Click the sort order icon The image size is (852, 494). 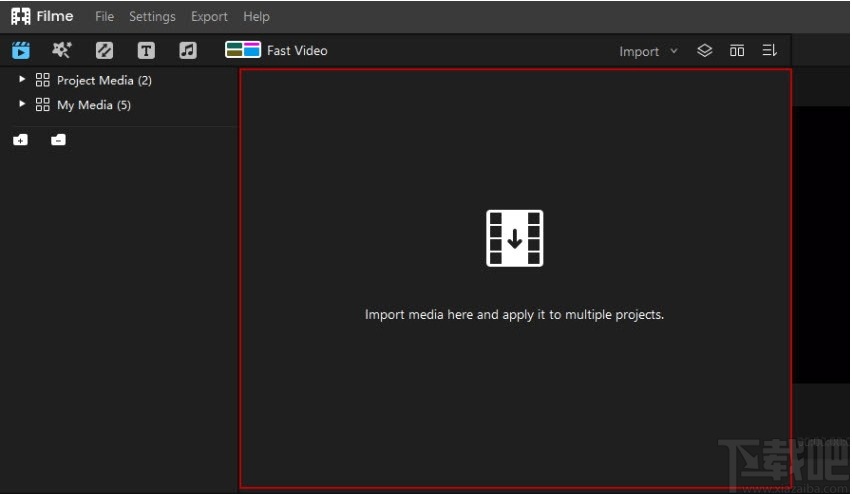(769, 51)
